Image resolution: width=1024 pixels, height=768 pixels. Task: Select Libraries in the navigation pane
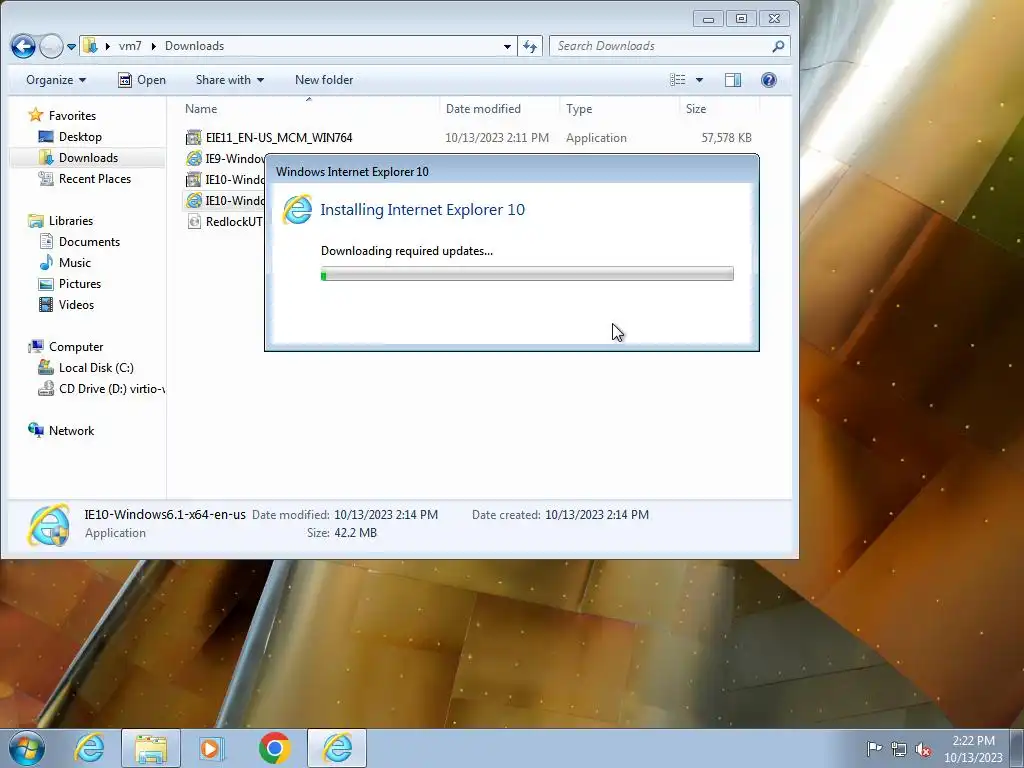[x=61, y=221]
